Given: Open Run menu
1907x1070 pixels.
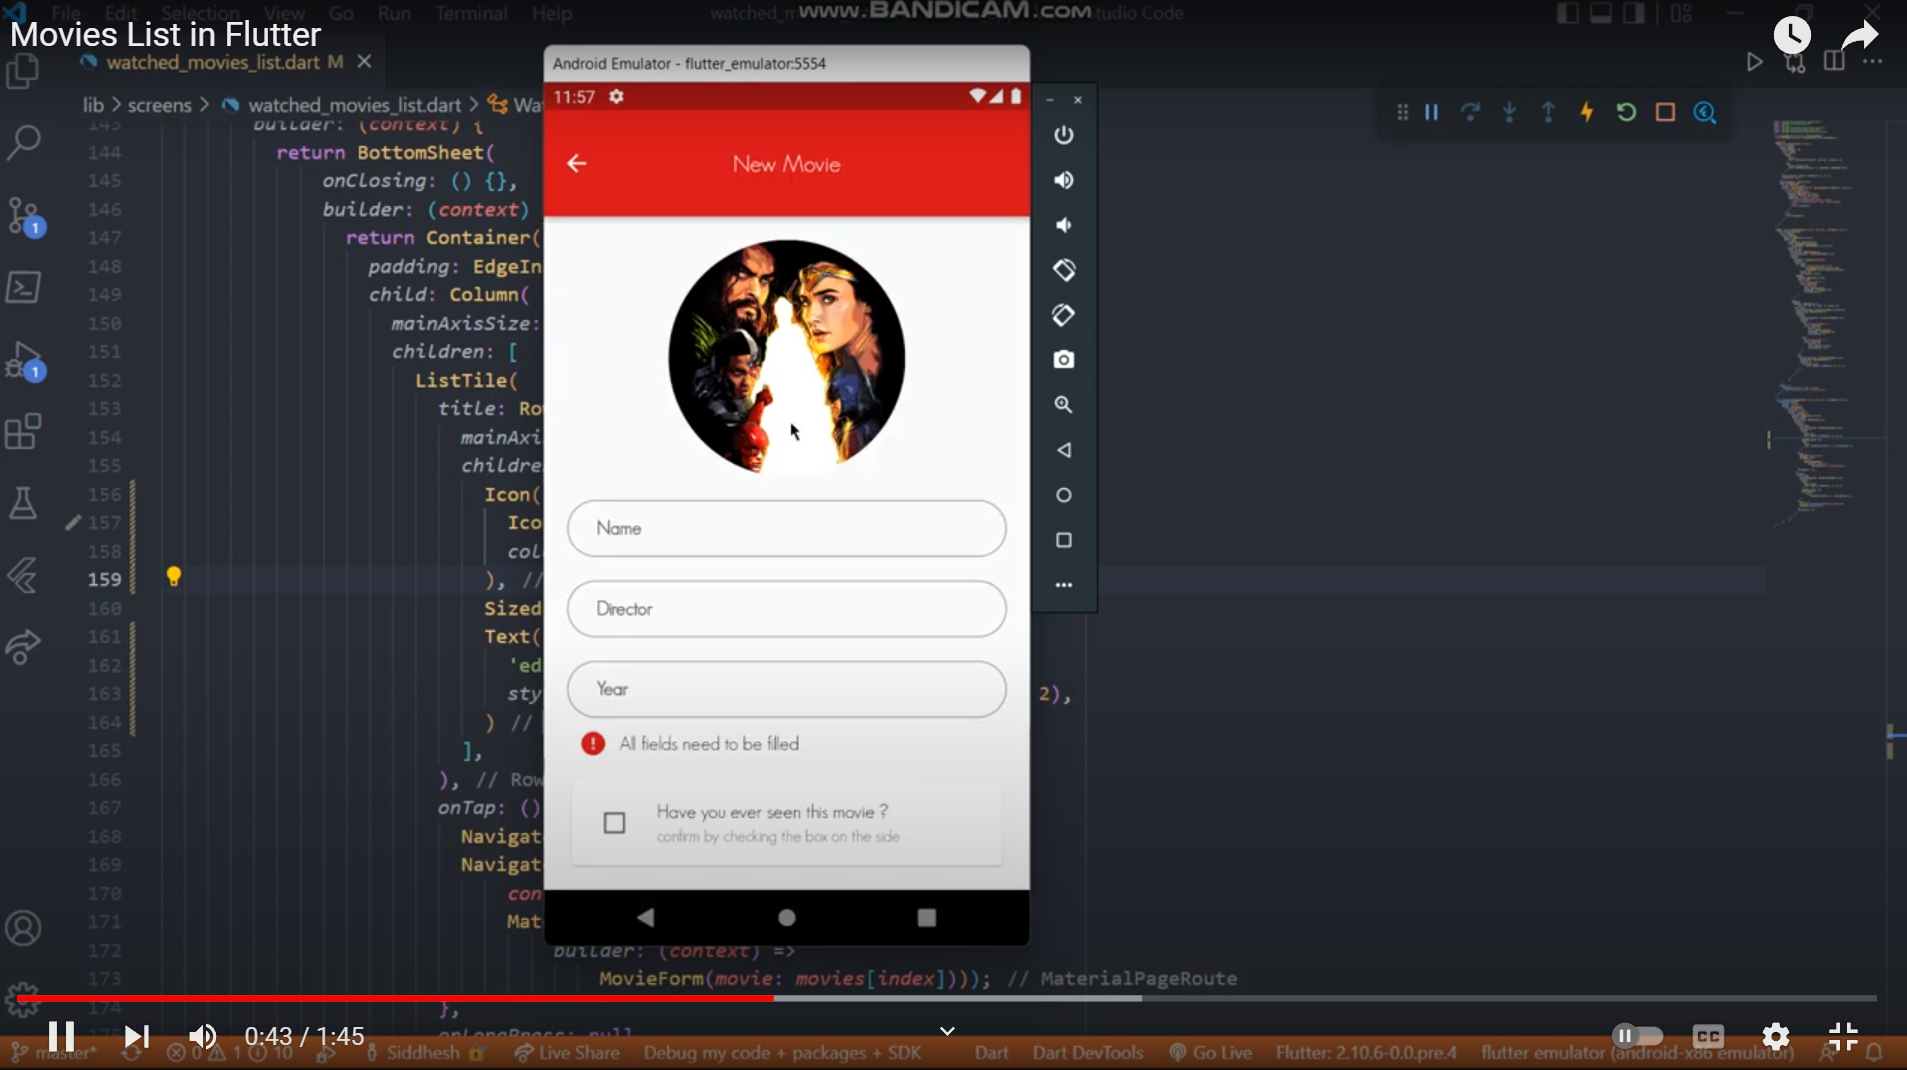Looking at the screenshot, I should point(394,13).
